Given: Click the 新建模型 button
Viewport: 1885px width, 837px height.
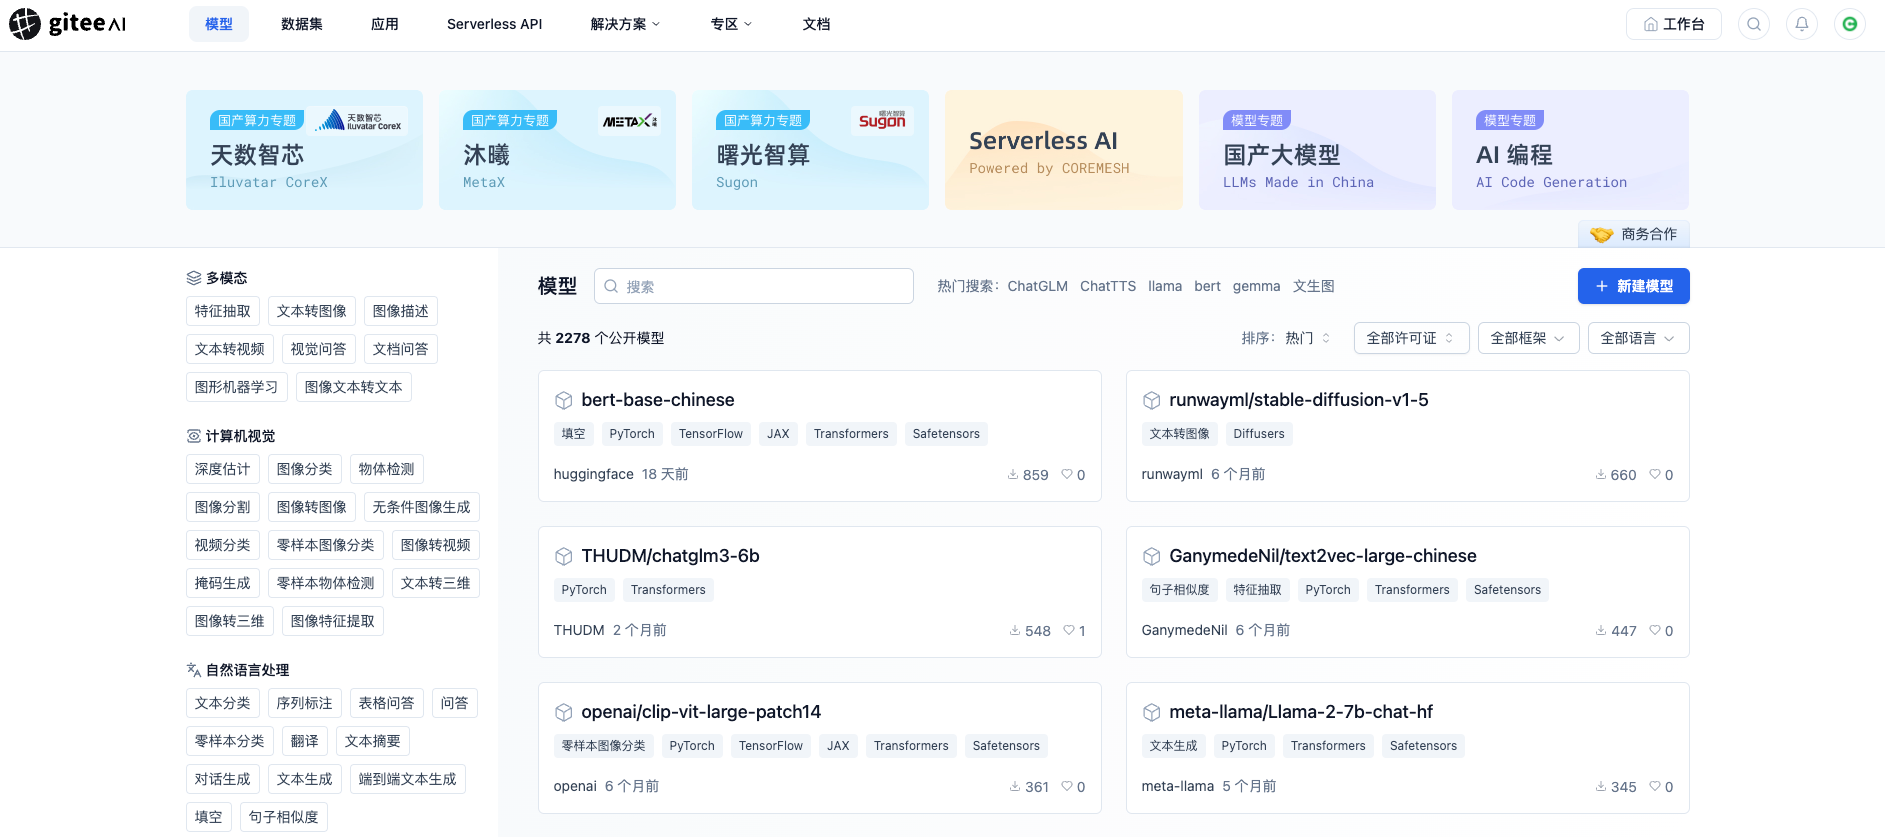Looking at the screenshot, I should pos(1634,286).
